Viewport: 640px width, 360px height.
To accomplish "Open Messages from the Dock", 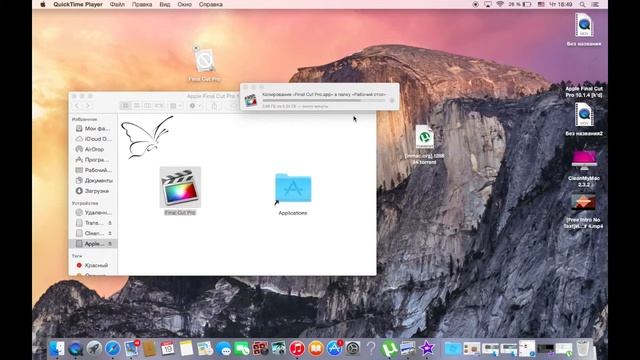I will pos(223,349).
